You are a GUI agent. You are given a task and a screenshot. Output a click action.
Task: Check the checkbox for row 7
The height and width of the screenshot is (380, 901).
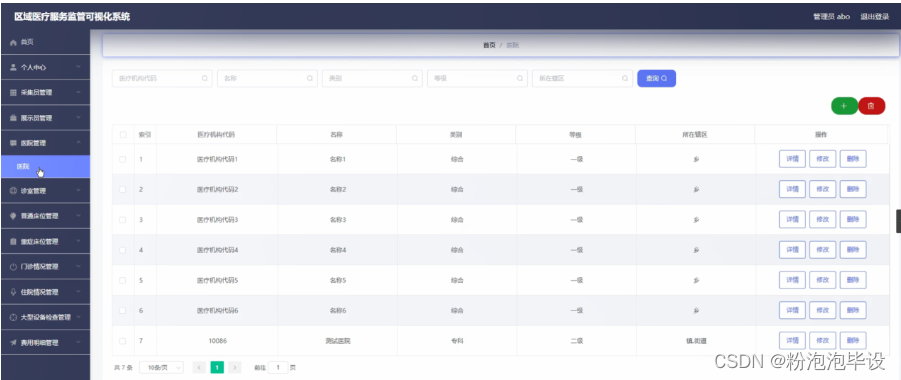122,341
